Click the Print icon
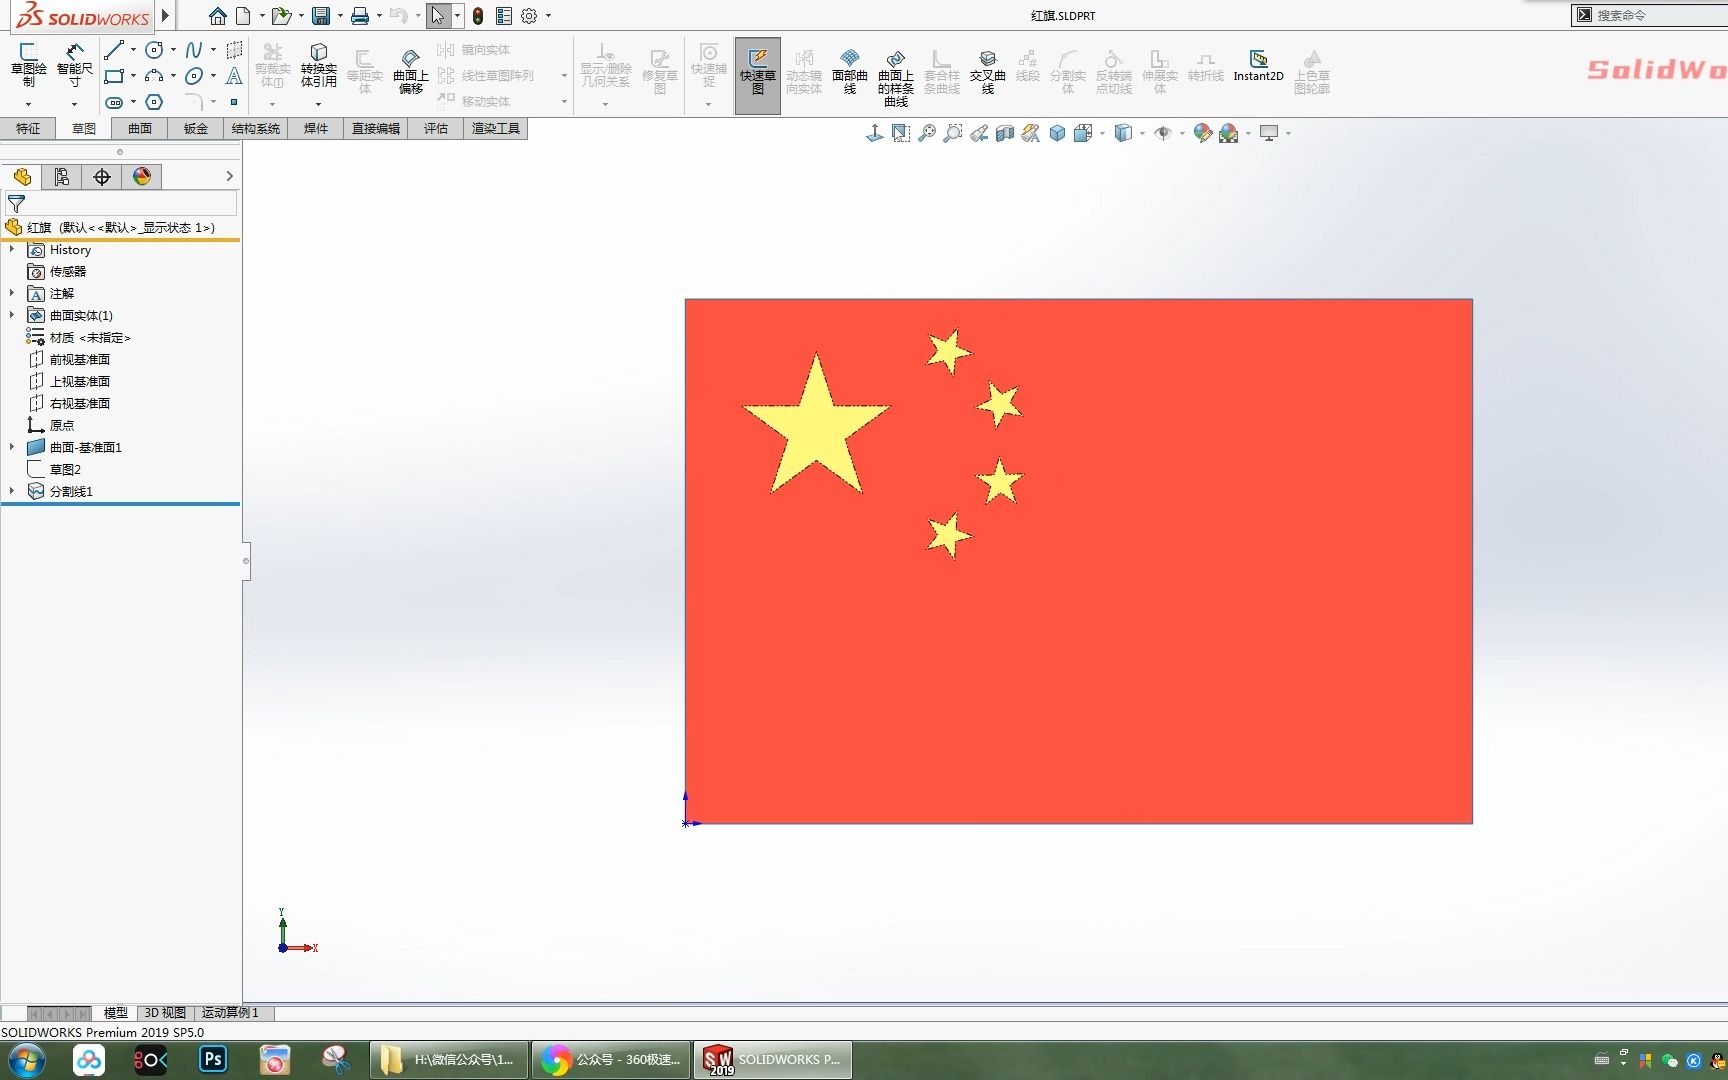The height and width of the screenshot is (1080, 1728). [x=360, y=16]
